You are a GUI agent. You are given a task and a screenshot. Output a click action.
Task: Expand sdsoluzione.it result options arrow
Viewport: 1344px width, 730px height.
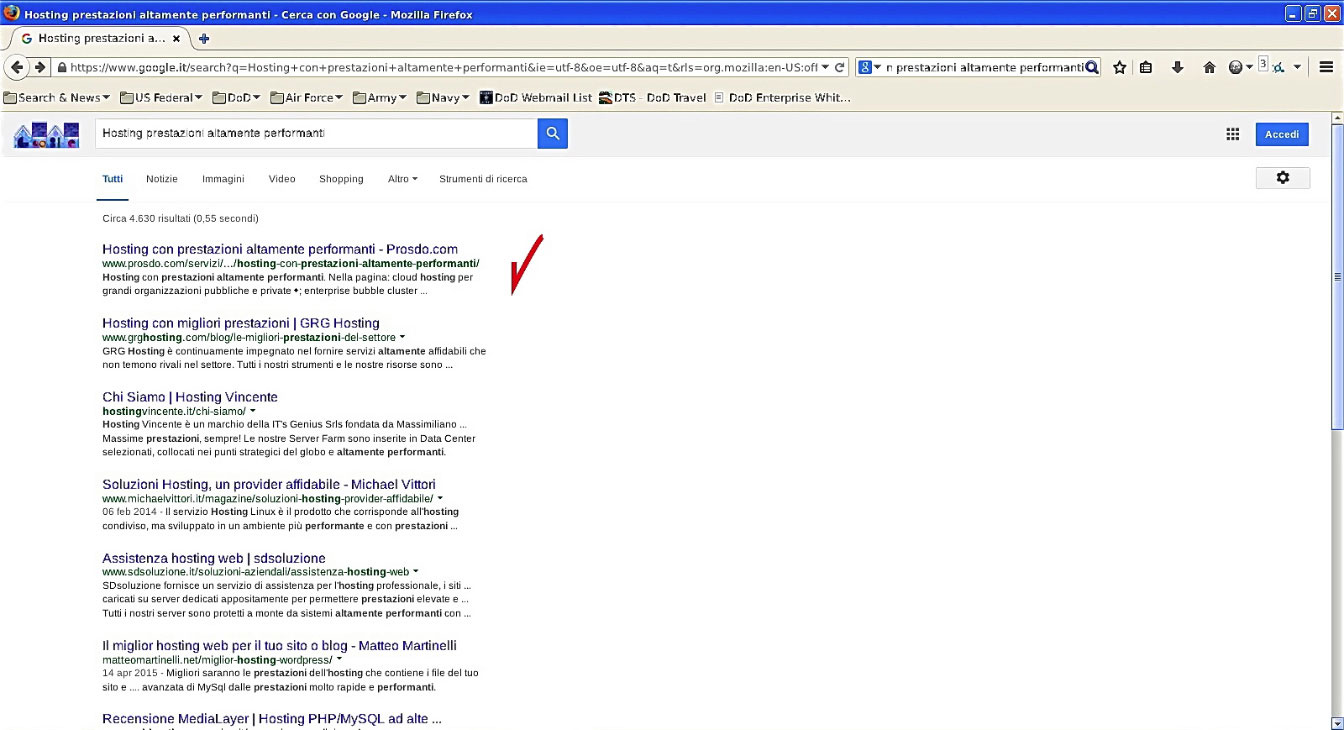pyautogui.click(x=416, y=572)
